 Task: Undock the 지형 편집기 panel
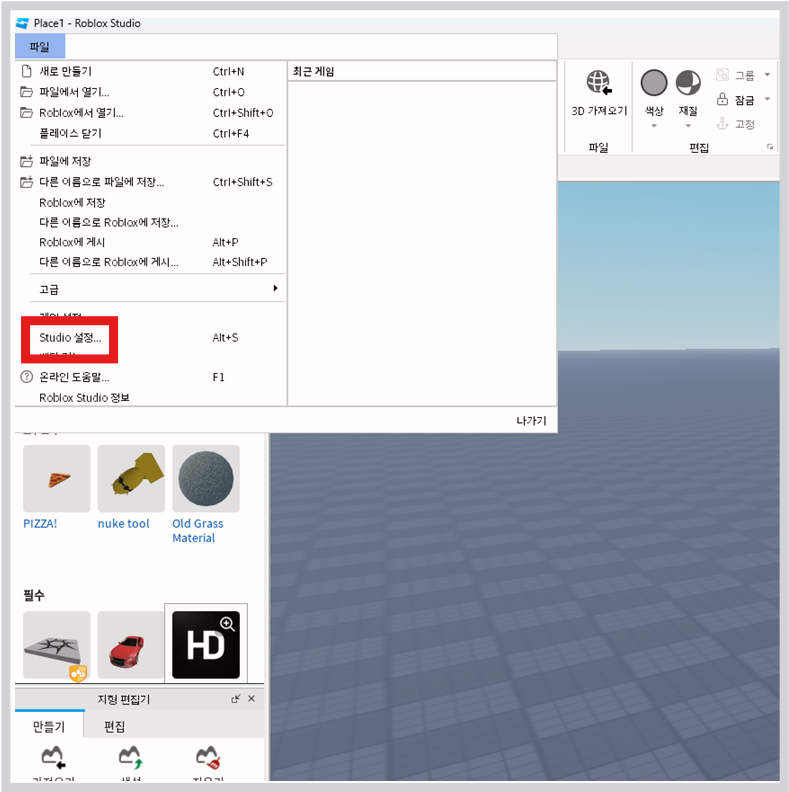(235, 699)
